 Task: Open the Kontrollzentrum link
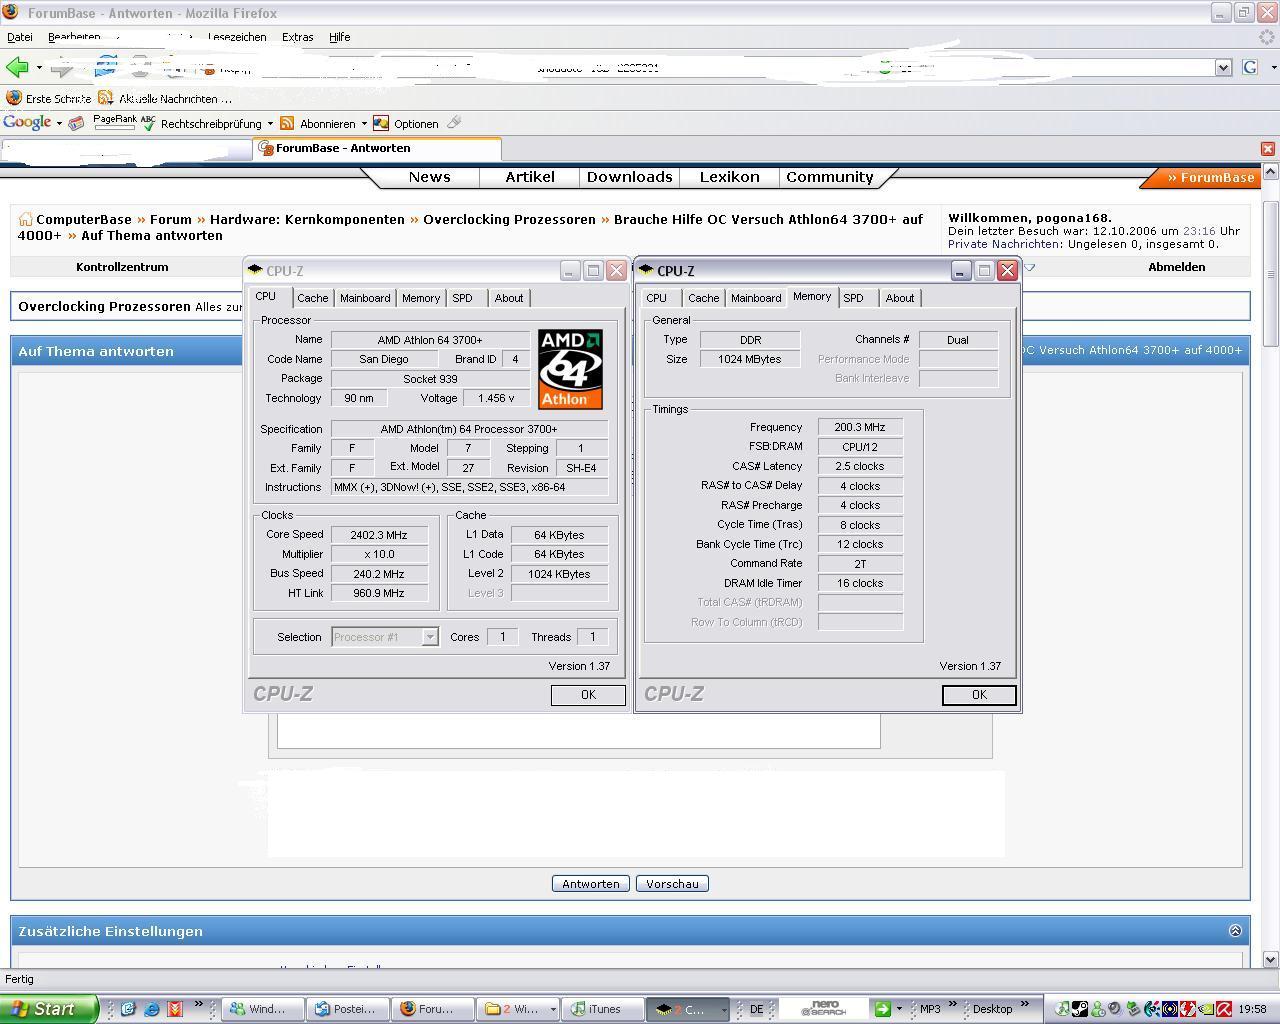click(x=122, y=267)
